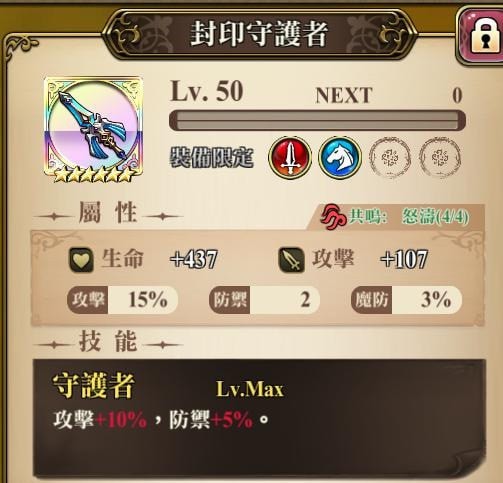Select the 防禦 2 bonus pill

click(265, 300)
